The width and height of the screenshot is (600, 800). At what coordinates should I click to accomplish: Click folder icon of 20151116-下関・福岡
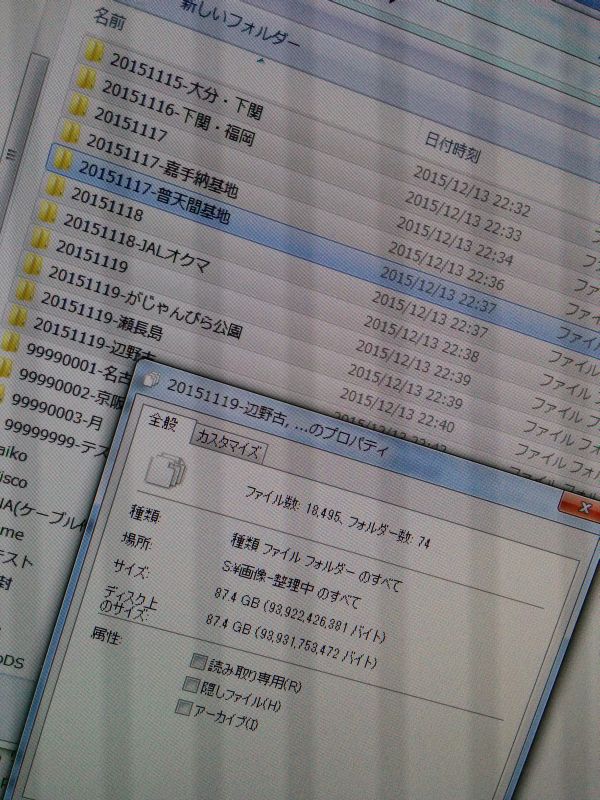pos(87,78)
